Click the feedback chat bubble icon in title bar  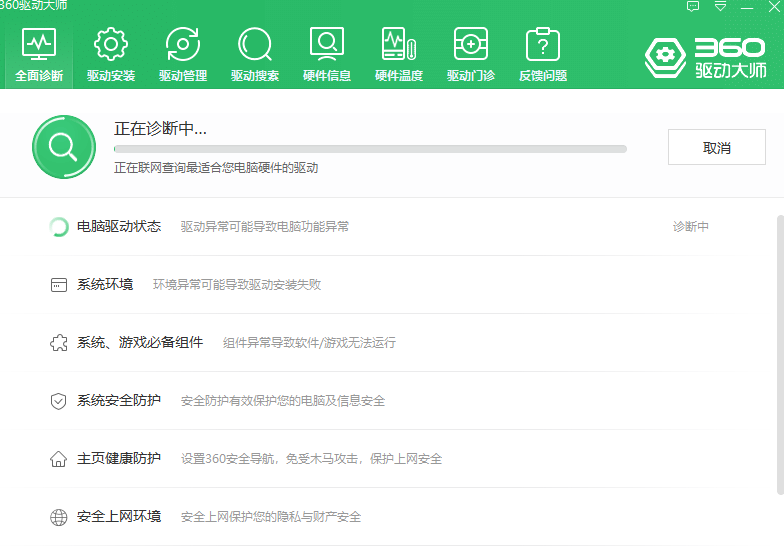pos(693,6)
